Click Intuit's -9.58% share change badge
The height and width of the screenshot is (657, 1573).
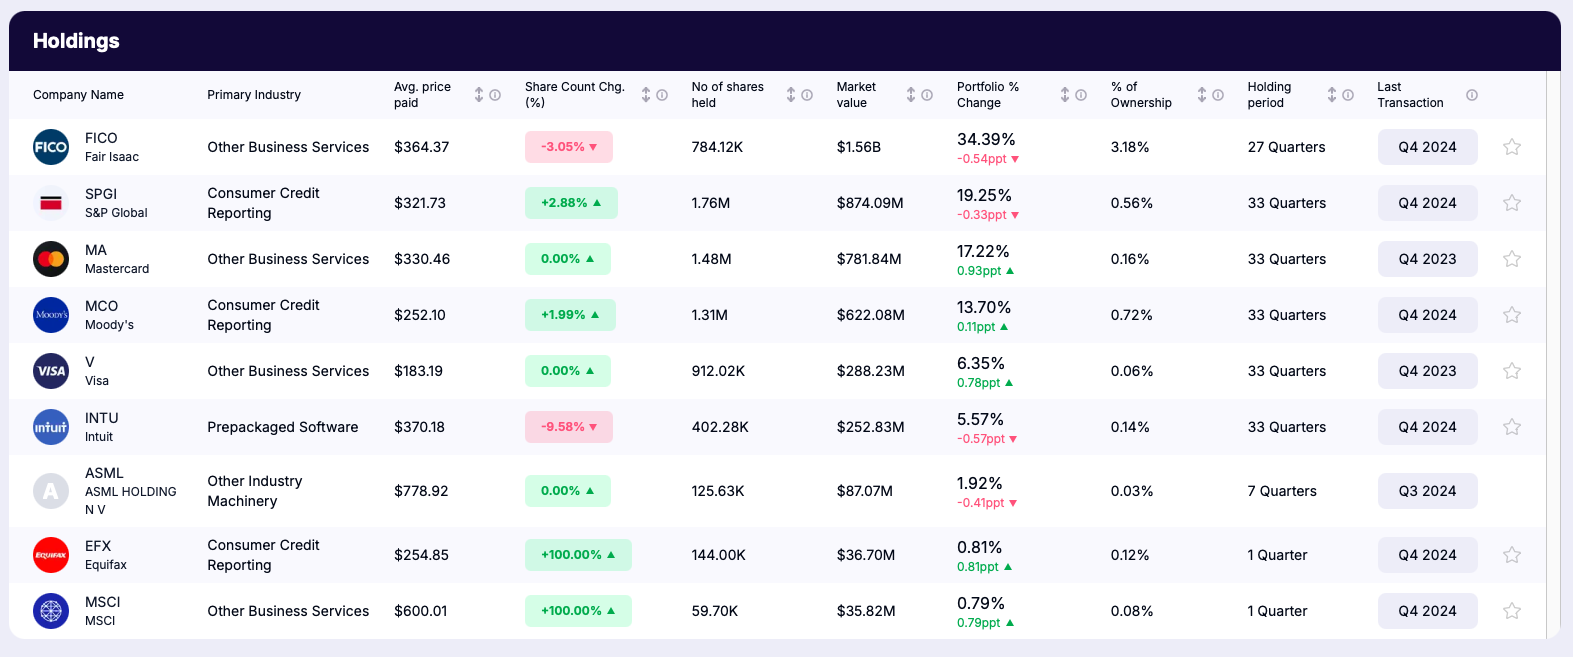569,427
